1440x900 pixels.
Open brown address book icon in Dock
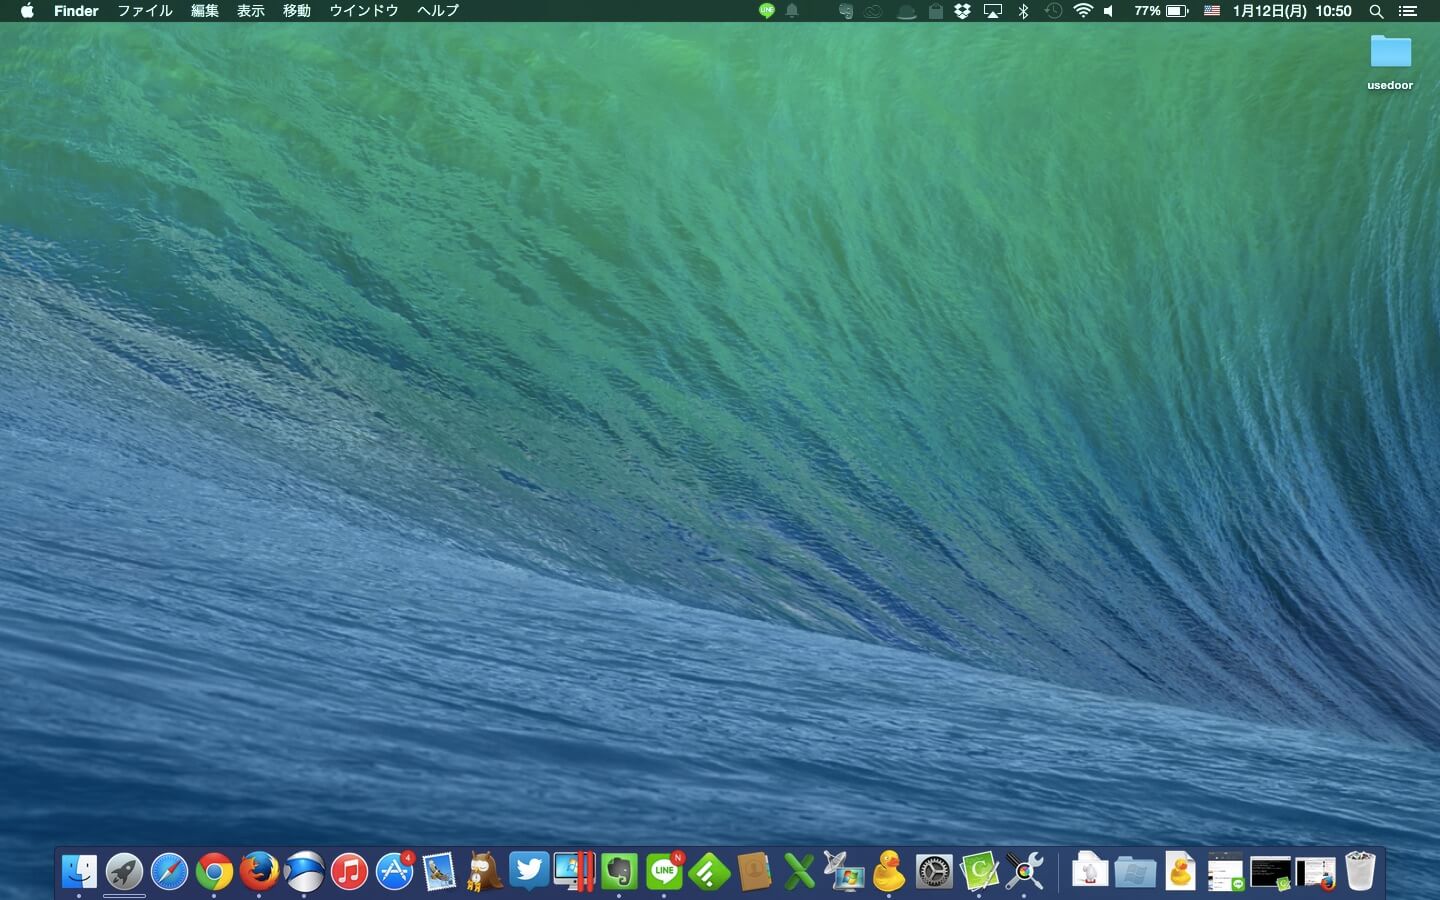(x=754, y=871)
